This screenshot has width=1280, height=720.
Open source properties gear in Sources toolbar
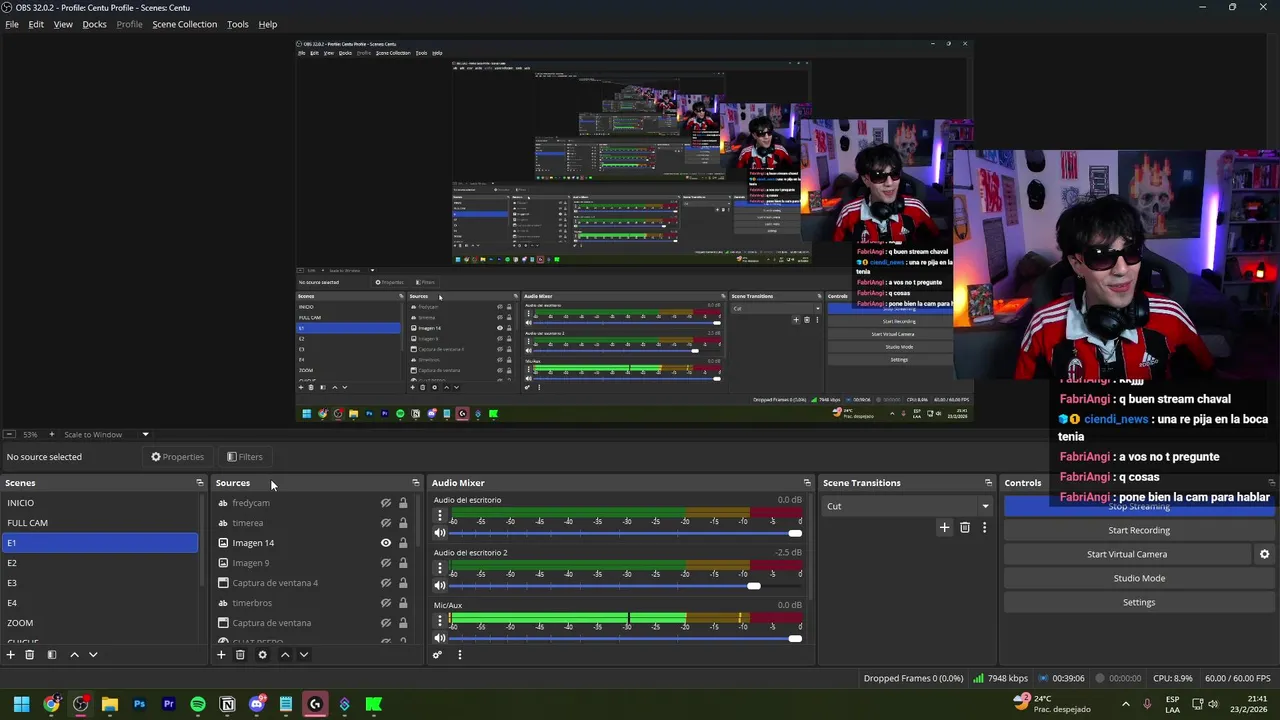point(262,655)
